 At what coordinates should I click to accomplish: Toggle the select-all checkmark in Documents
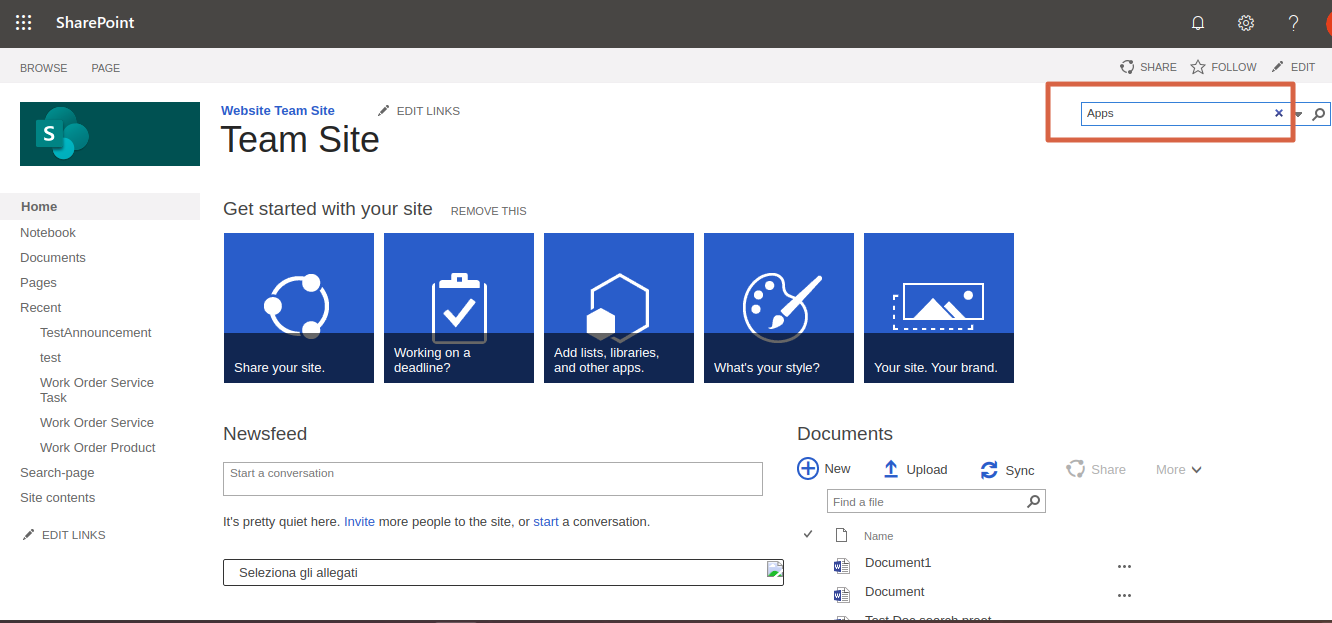pos(808,535)
